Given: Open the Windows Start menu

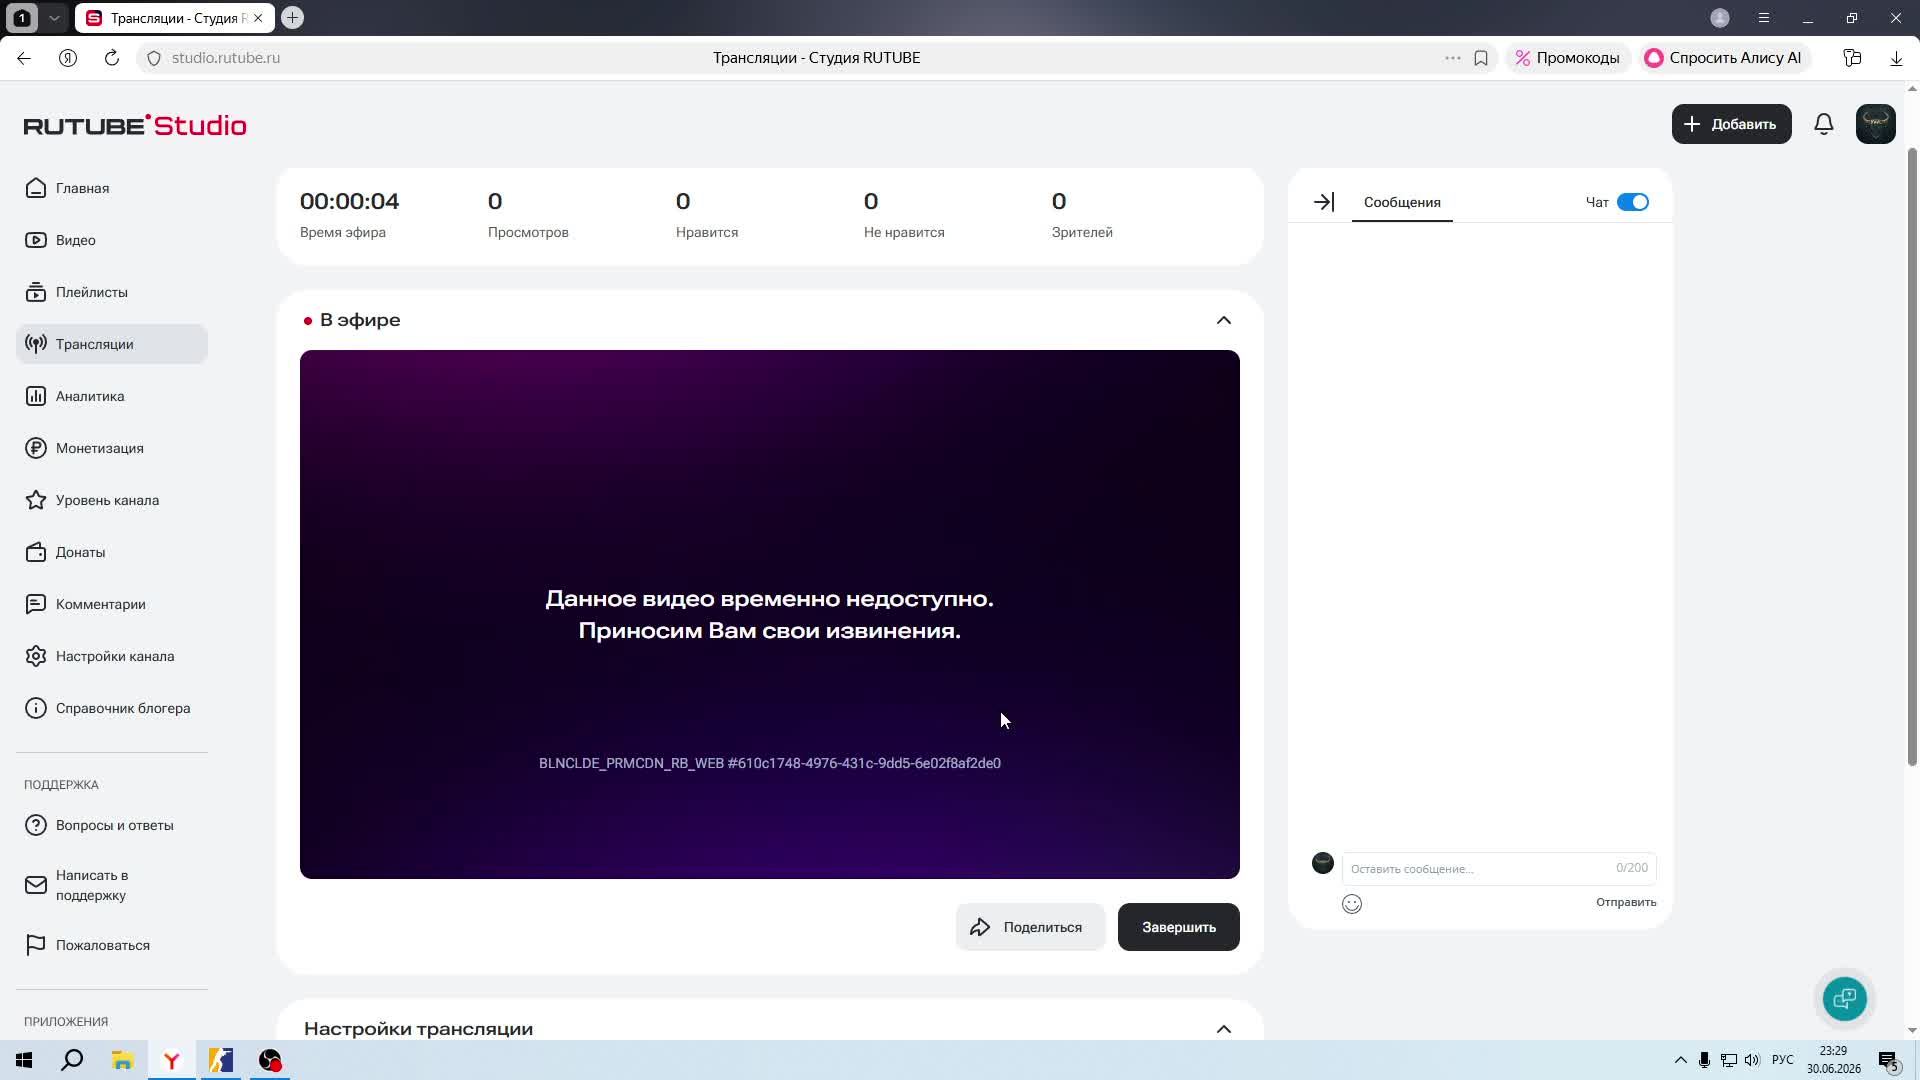Looking at the screenshot, I should [x=24, y=1060].
